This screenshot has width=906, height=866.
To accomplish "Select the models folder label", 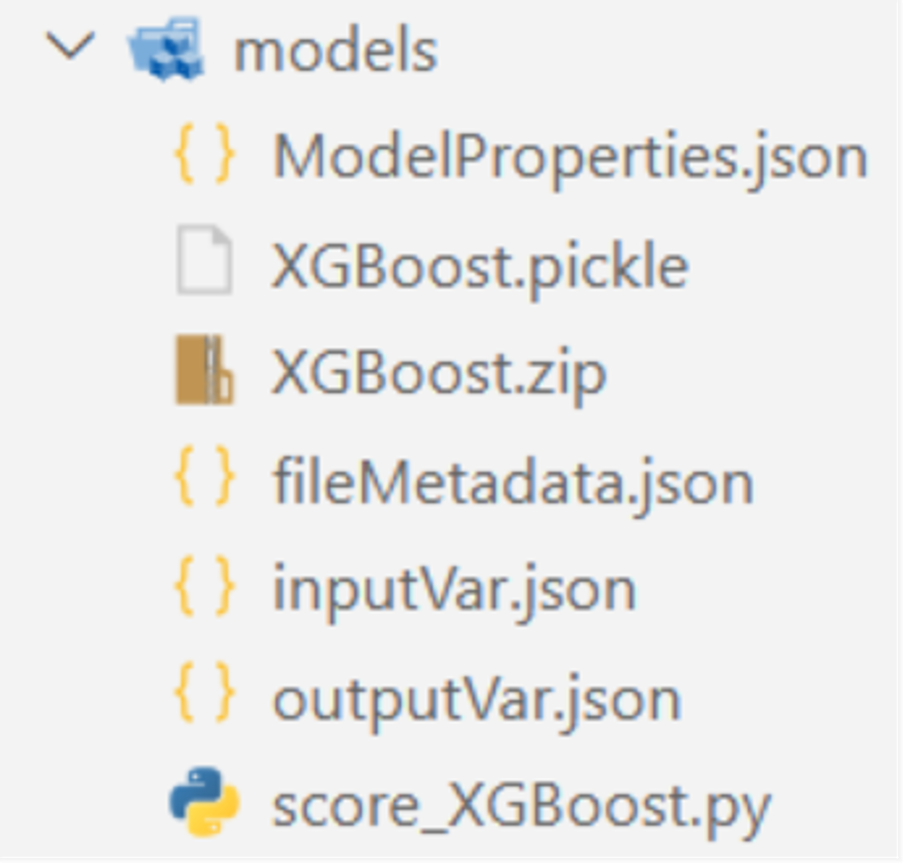I will point(335,51).
